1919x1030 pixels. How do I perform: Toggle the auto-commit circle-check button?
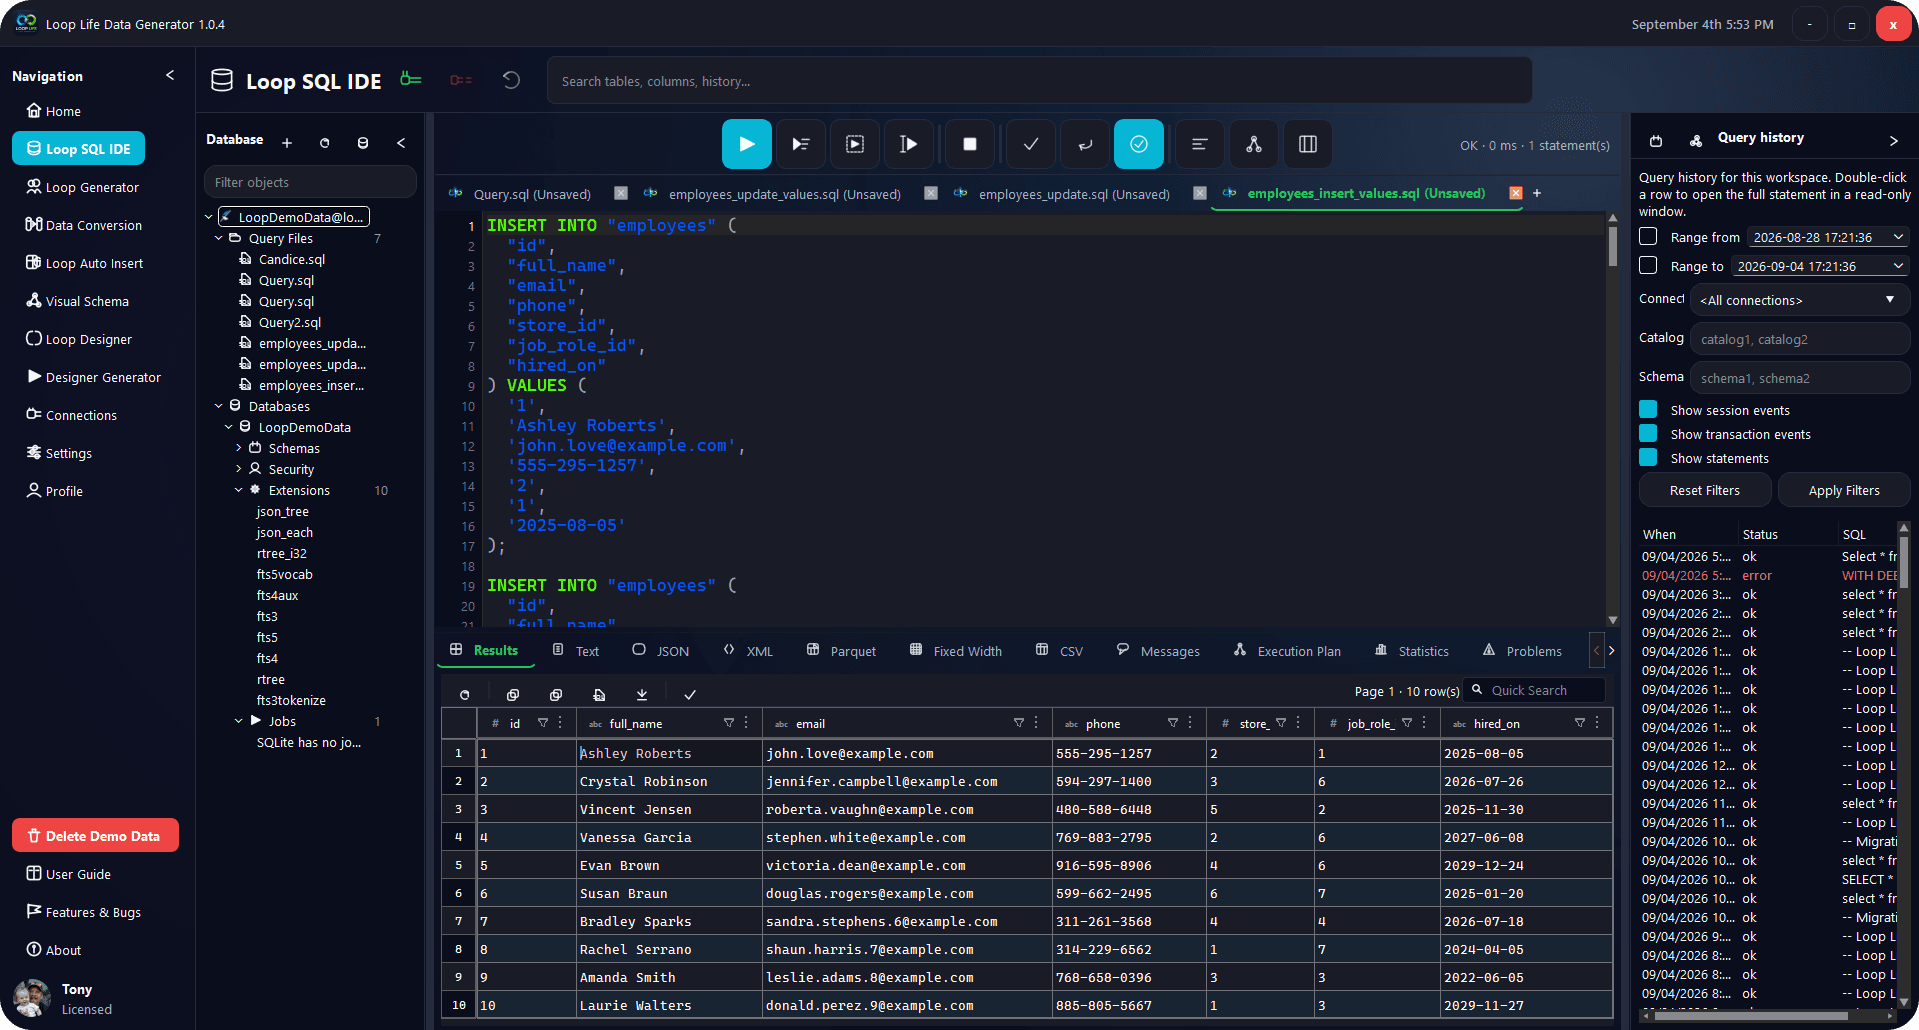point(1139,144)
